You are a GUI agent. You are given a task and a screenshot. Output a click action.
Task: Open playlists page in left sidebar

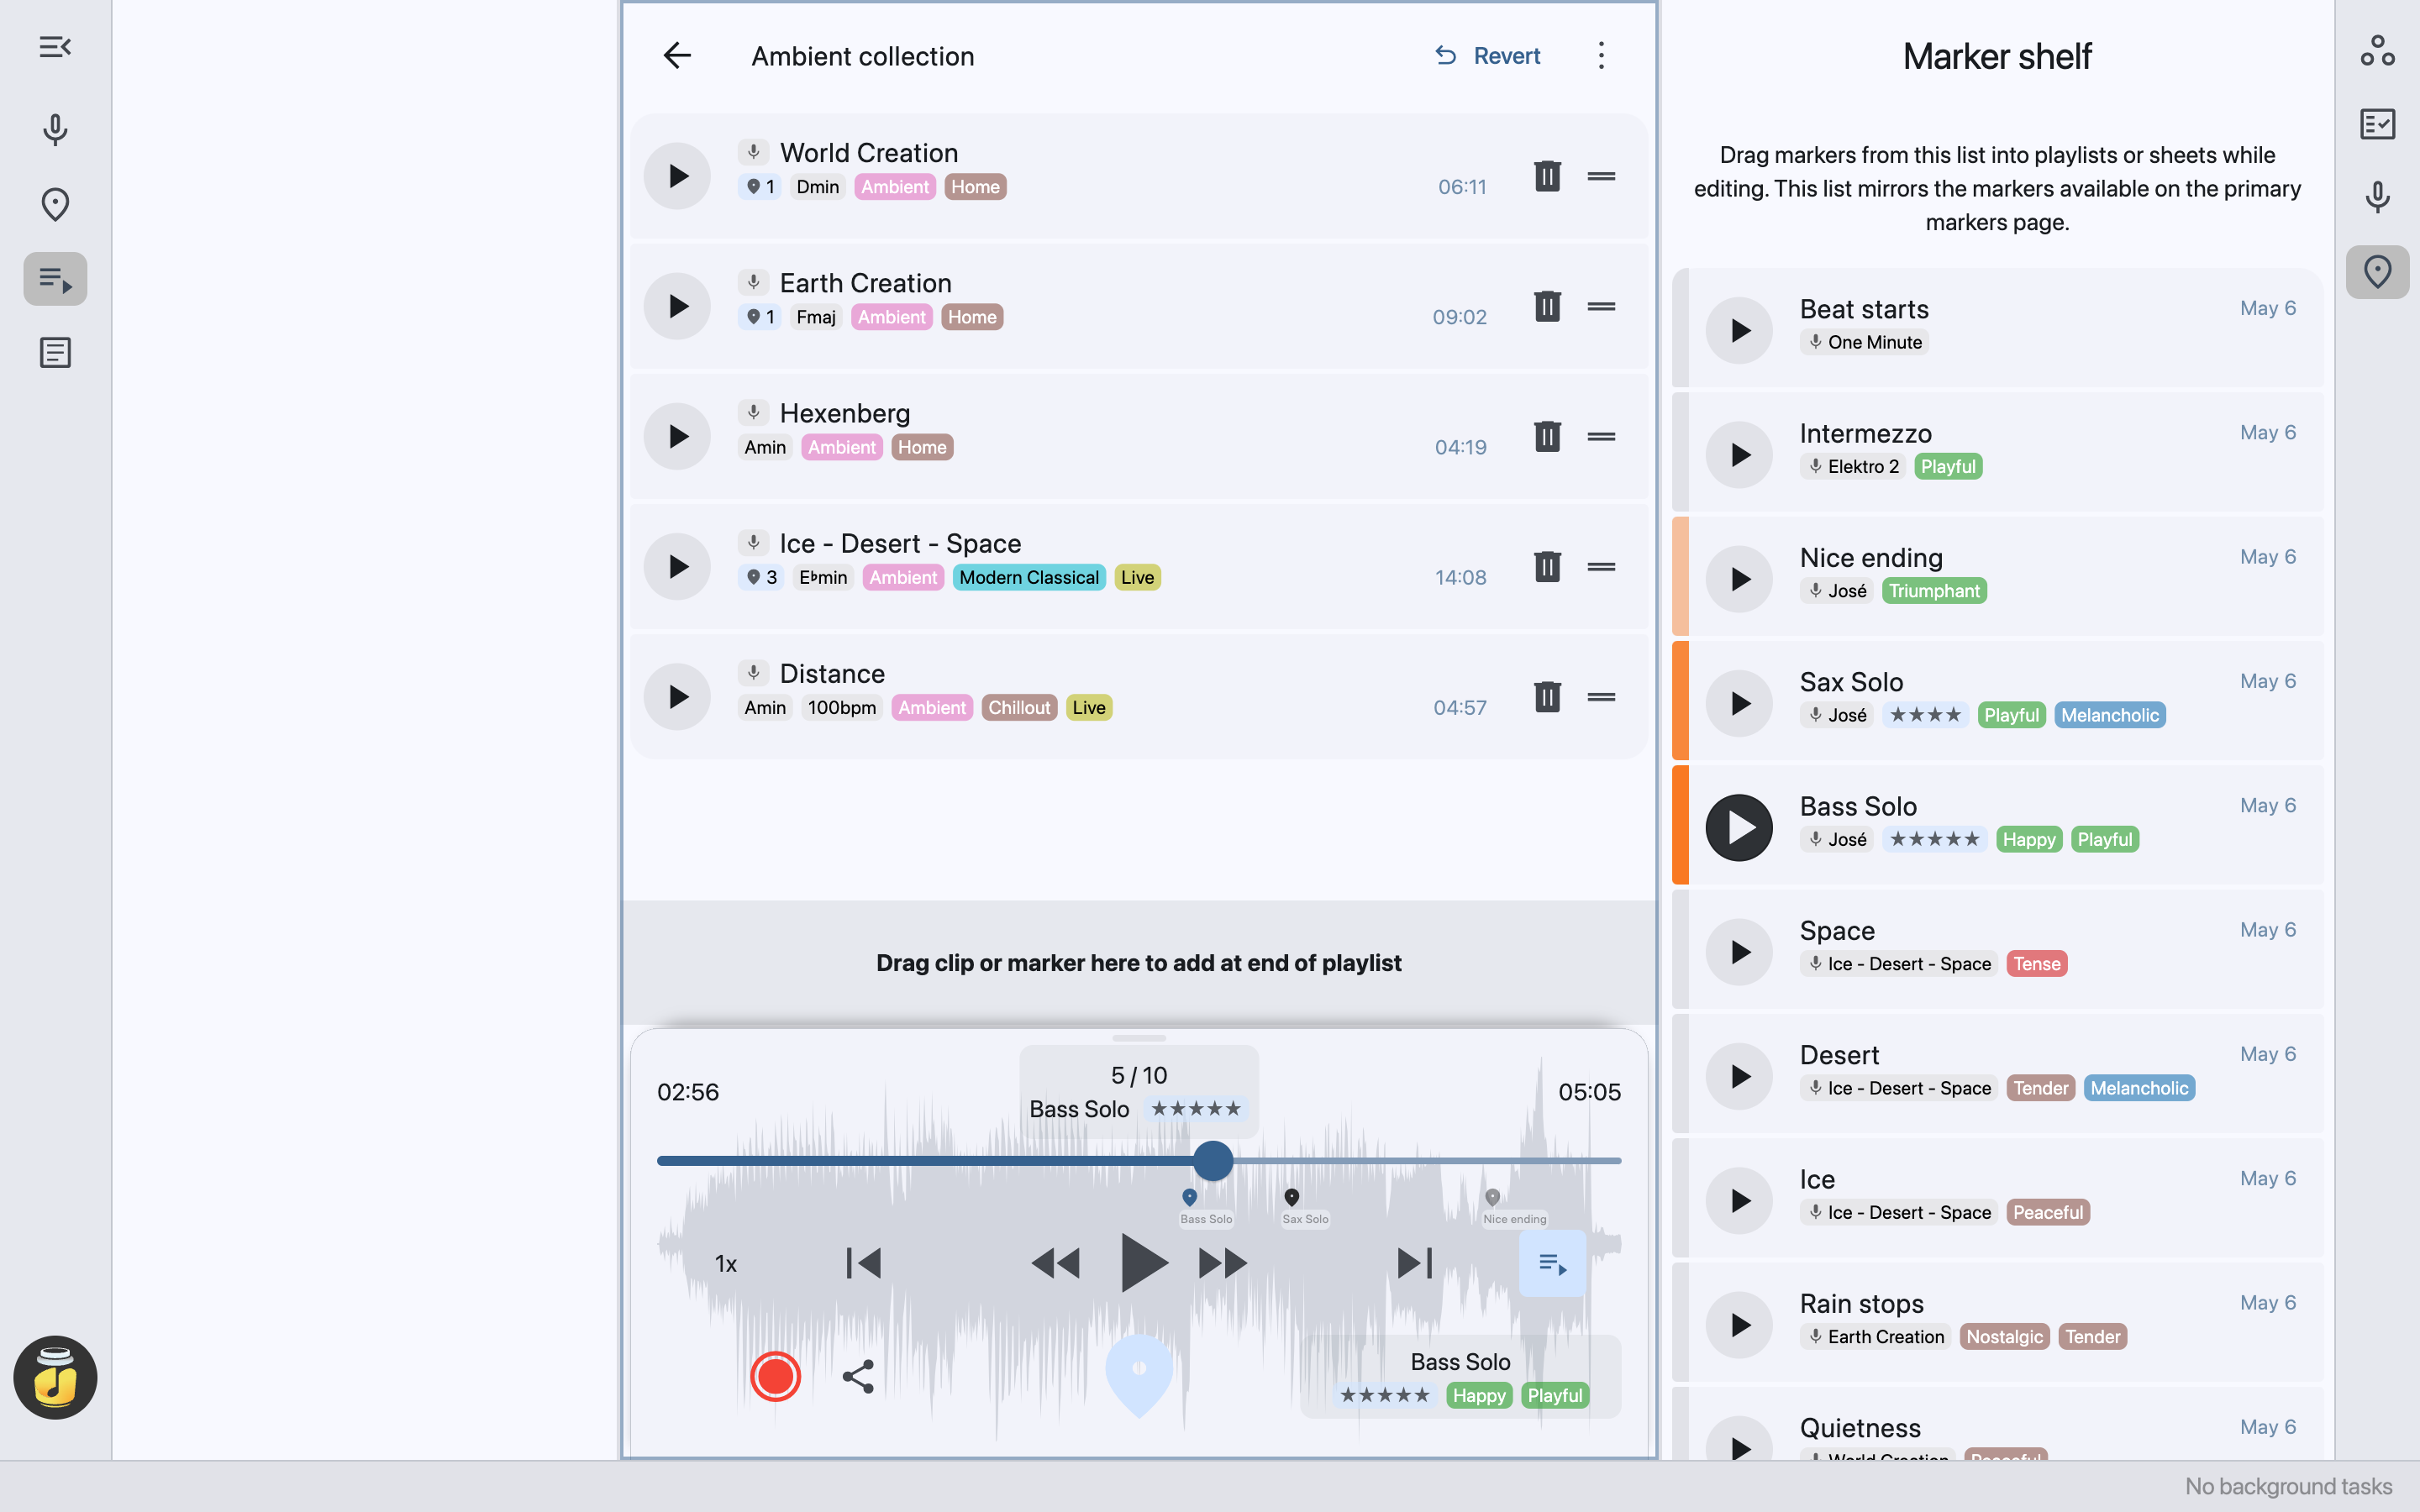pos(55,279)
